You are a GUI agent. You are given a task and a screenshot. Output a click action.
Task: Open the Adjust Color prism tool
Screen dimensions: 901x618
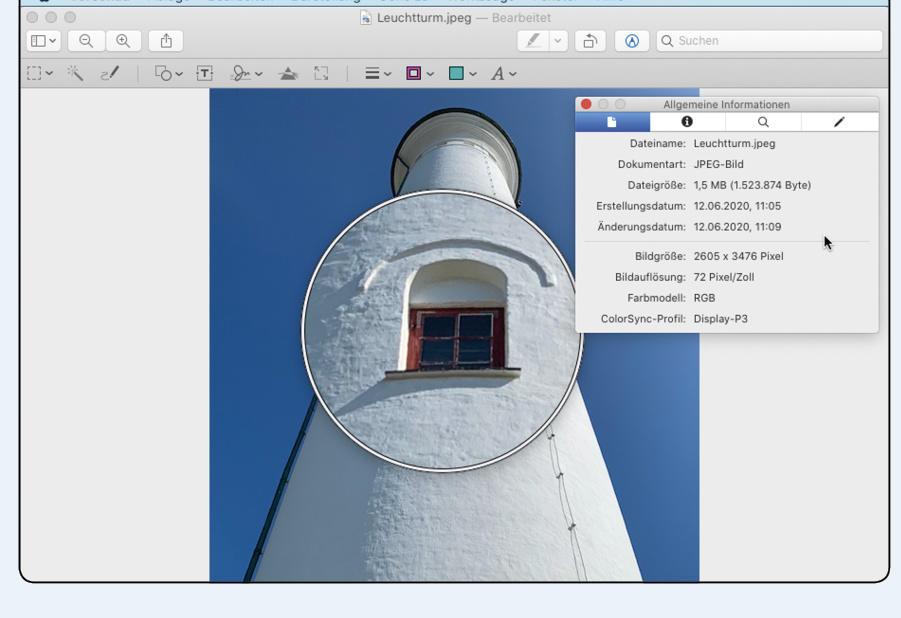[288, 73]
